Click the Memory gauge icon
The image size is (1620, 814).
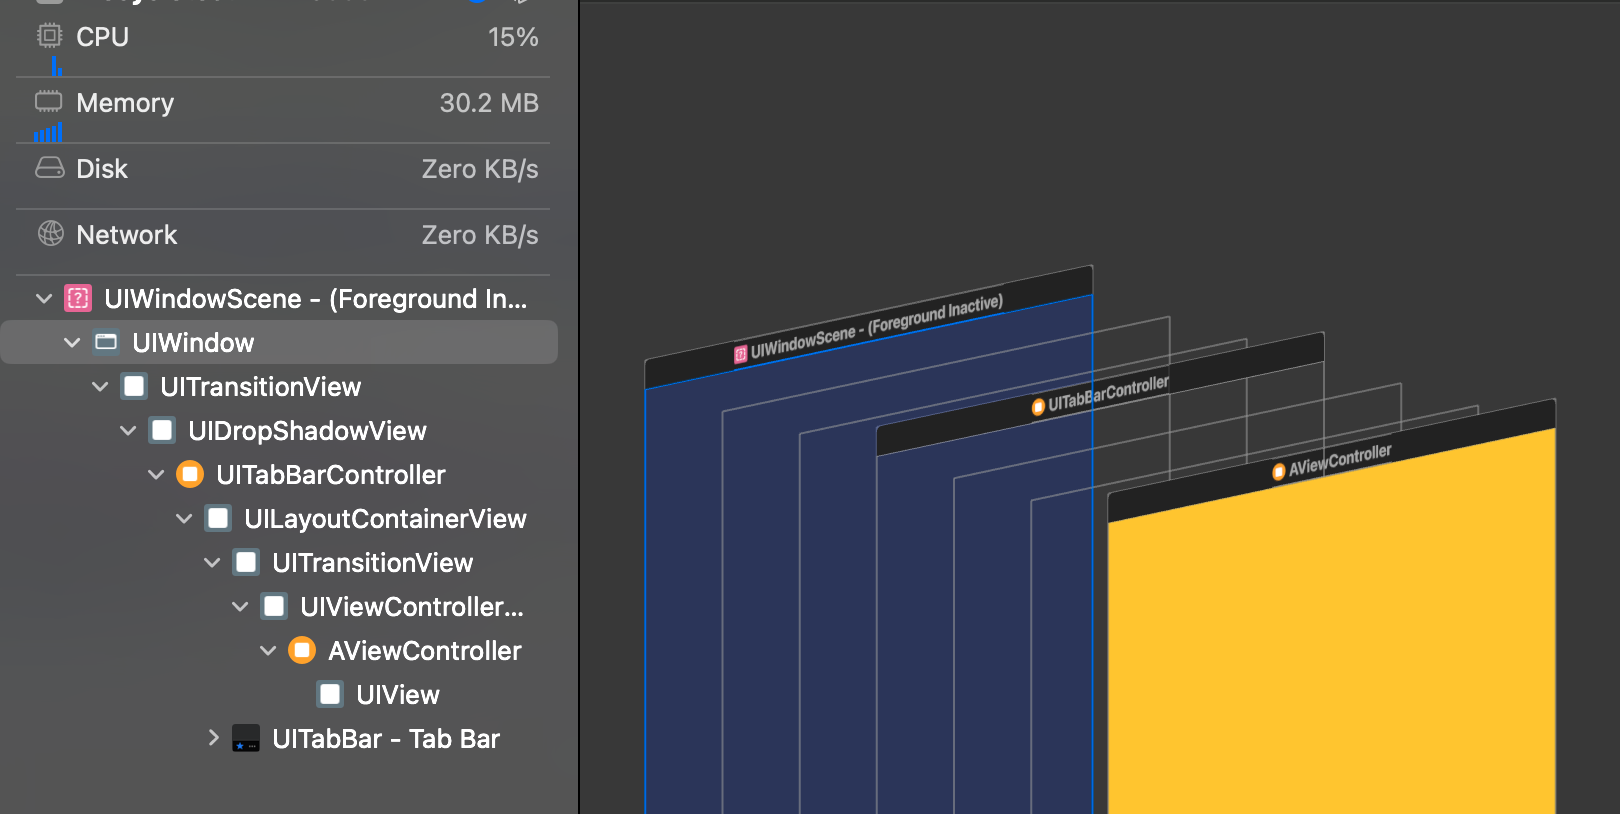pos(49,101)
